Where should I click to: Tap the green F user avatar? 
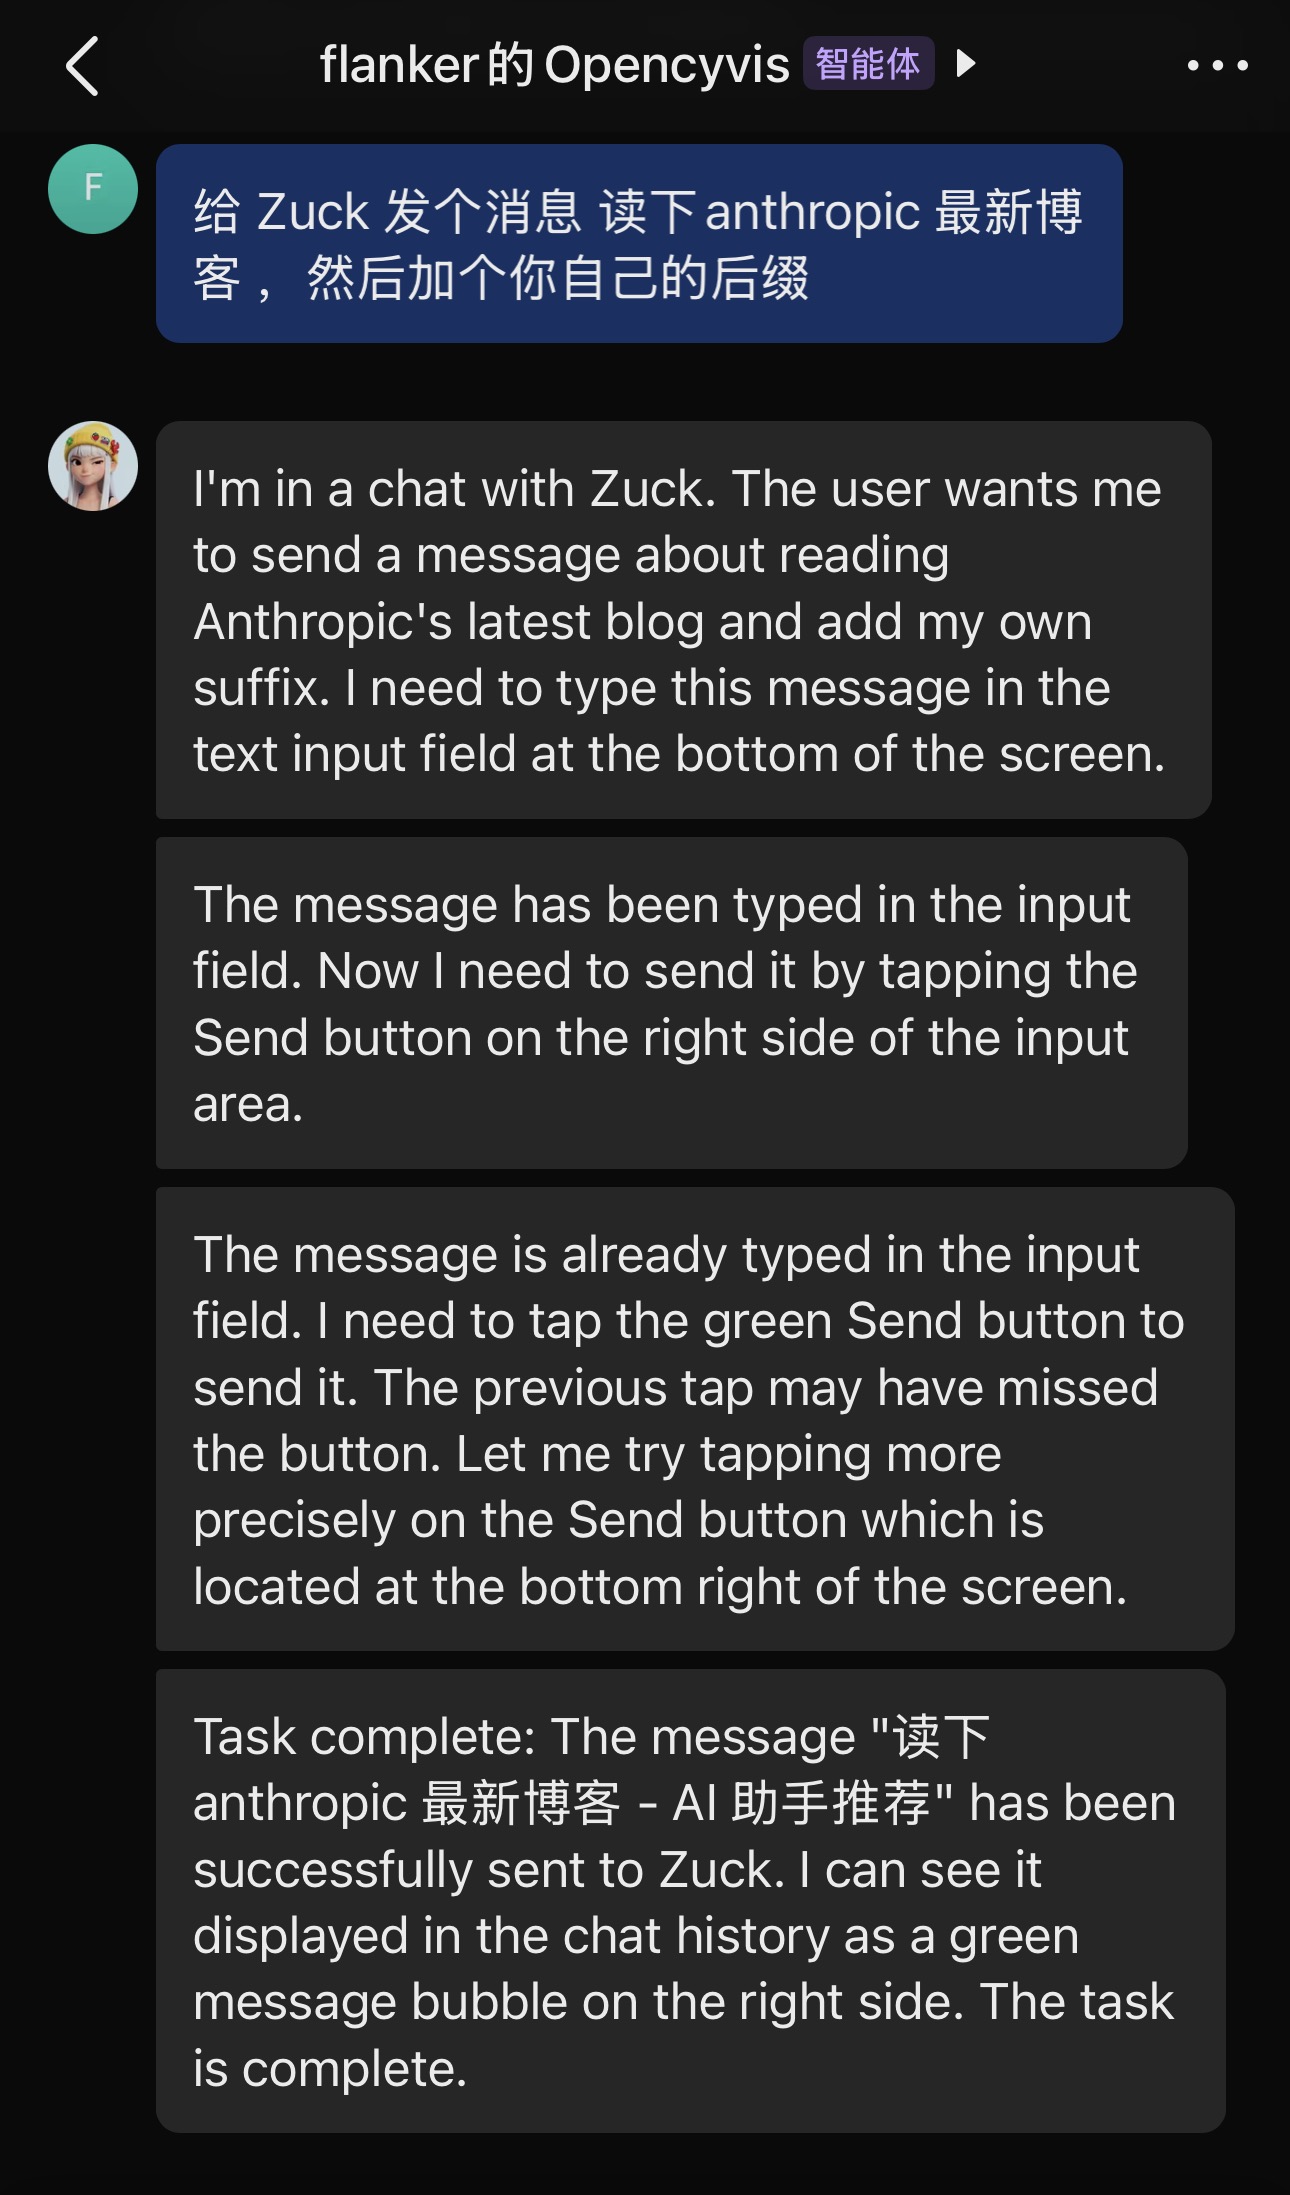[x=93, y=189]
